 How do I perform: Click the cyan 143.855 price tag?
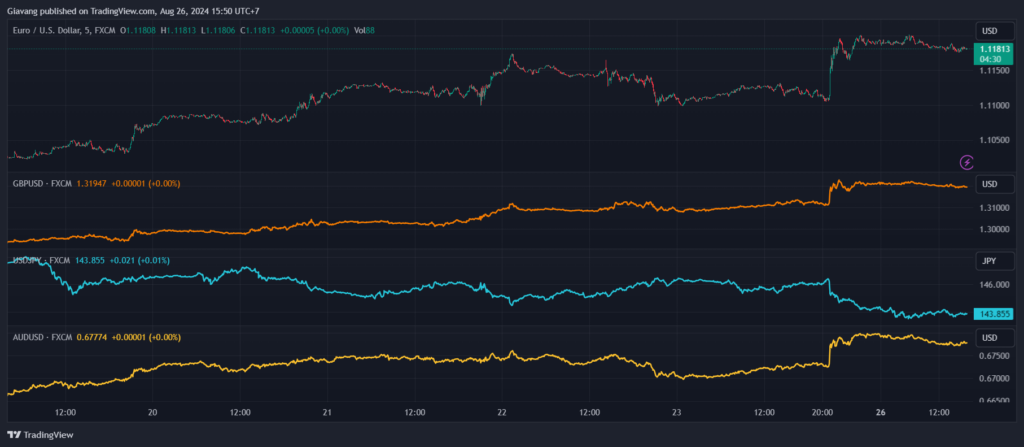click(994, 313)
